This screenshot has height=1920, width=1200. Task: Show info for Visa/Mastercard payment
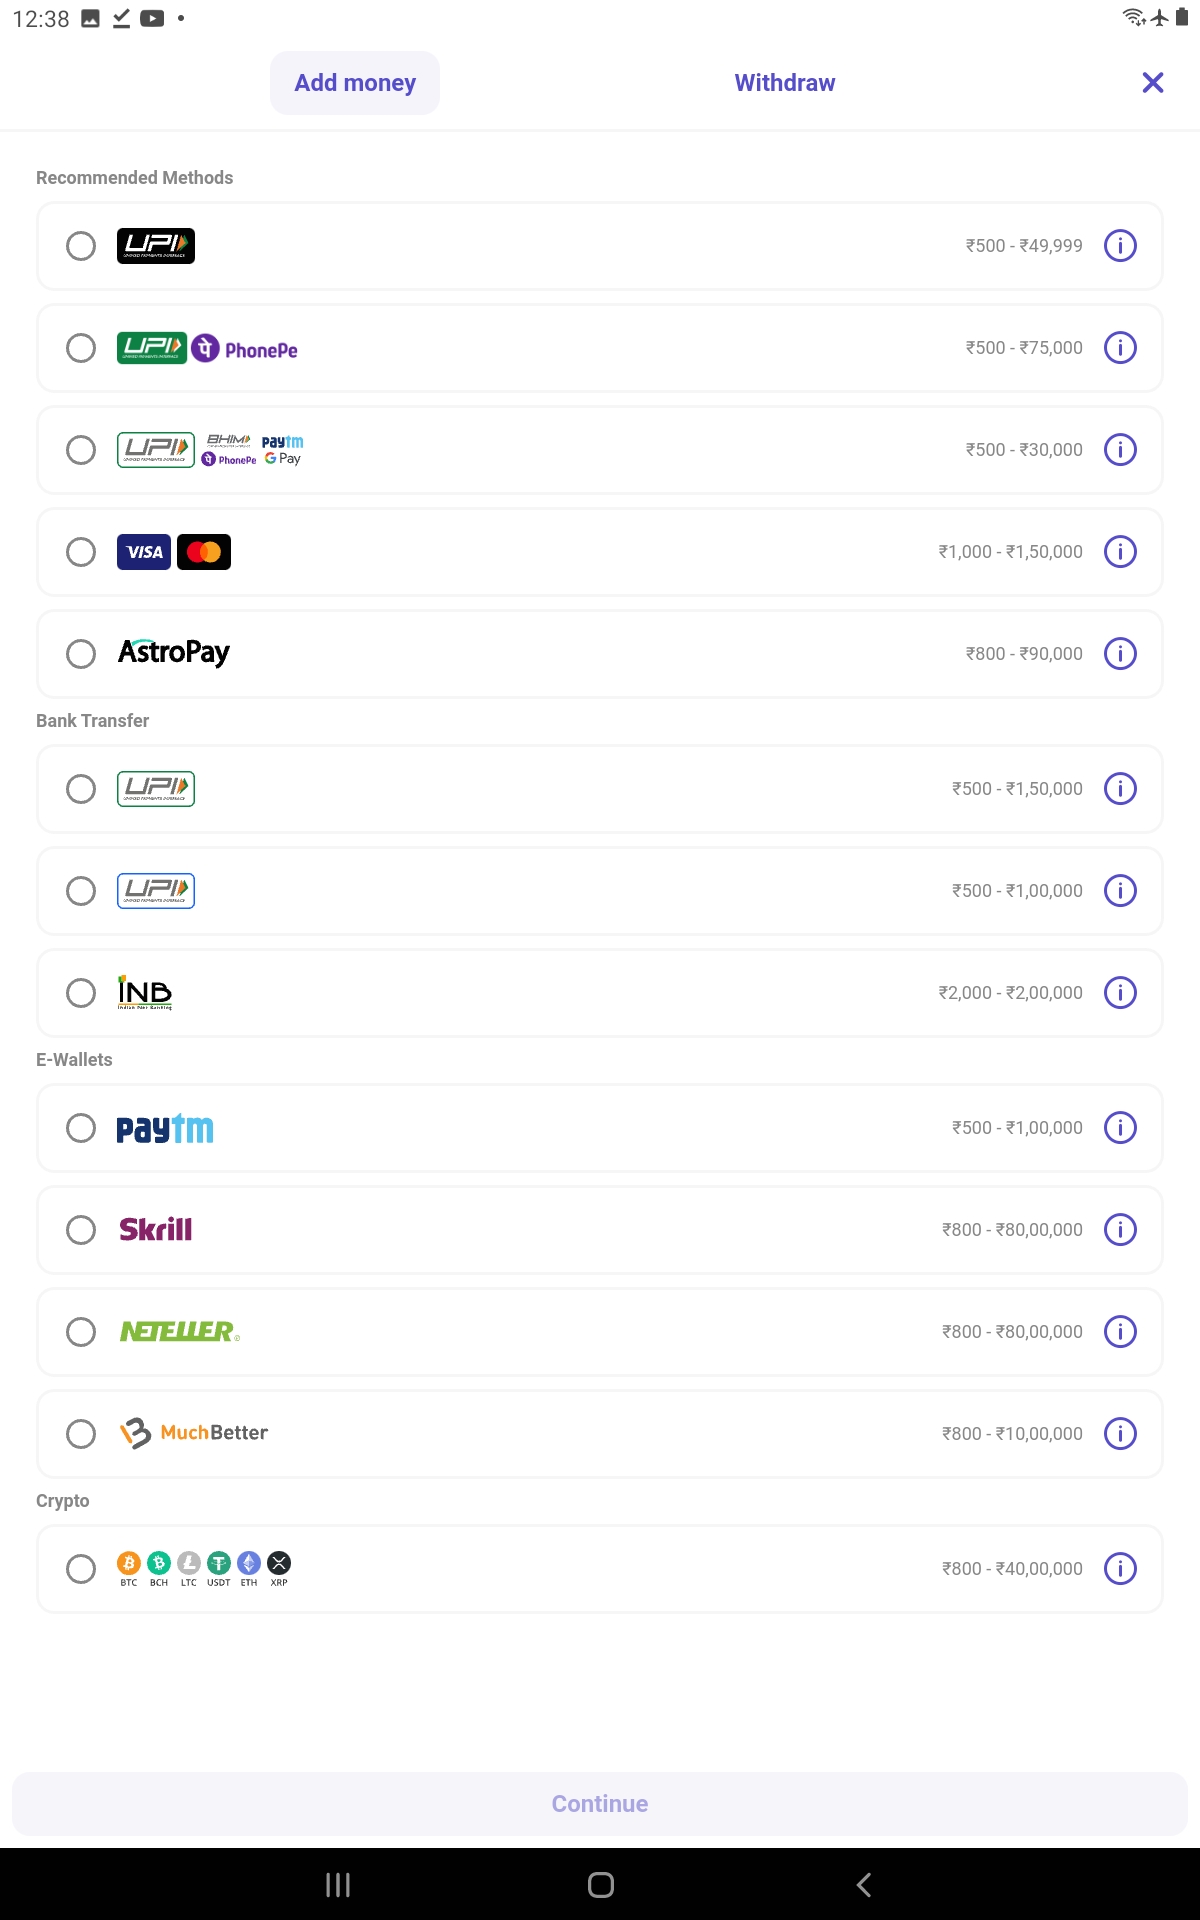(x=1120, y=552)
